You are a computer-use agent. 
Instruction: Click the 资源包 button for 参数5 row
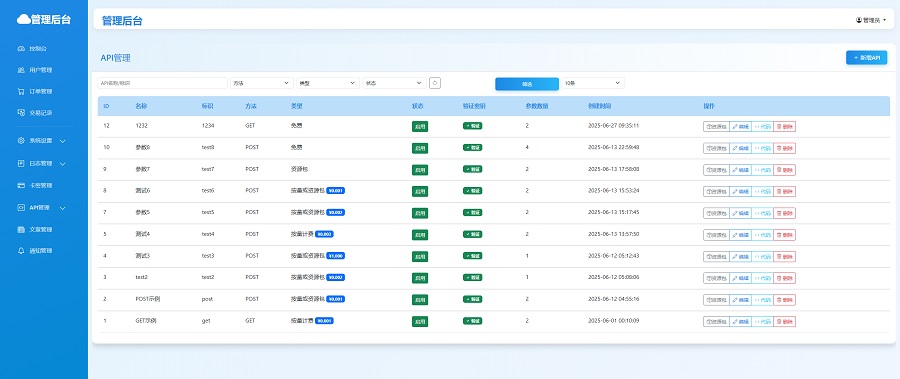[x=716, y=213]
